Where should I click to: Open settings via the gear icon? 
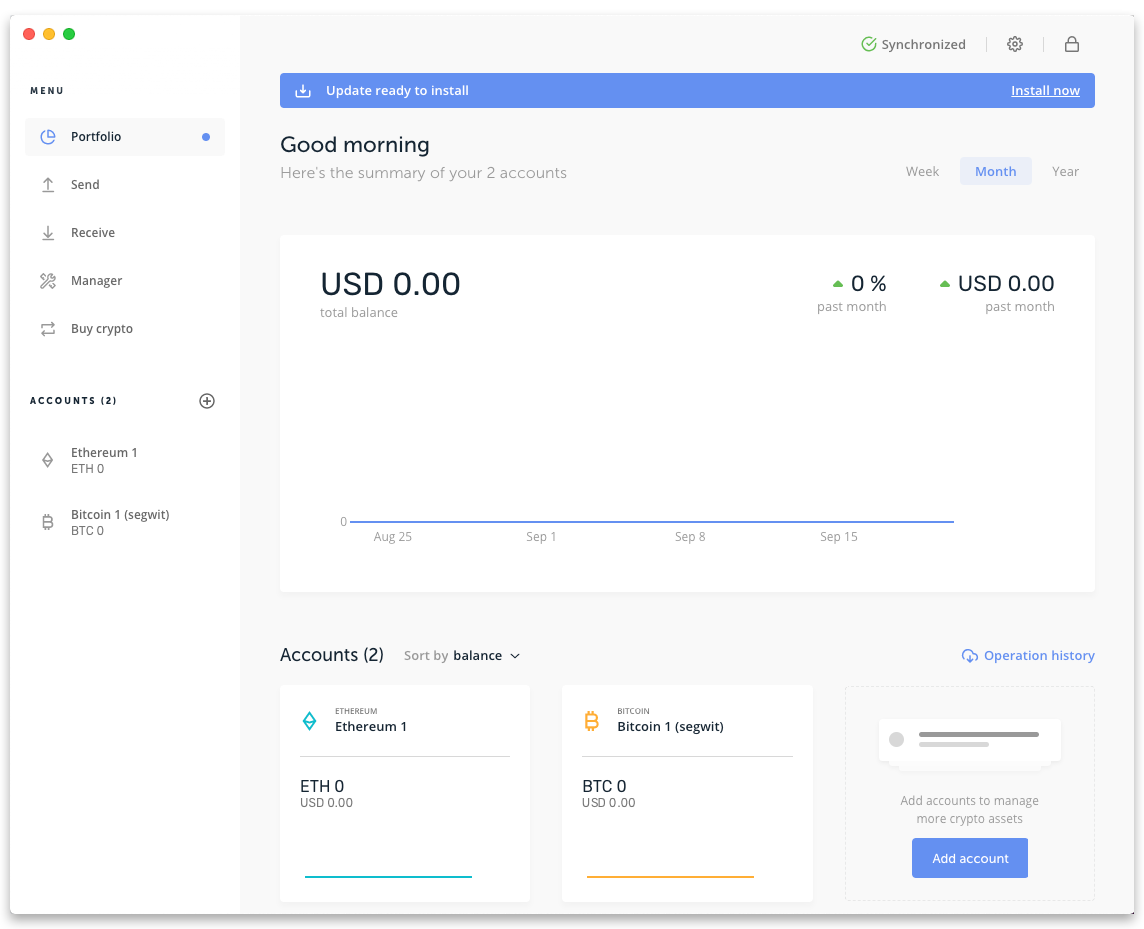point(1015,44)
